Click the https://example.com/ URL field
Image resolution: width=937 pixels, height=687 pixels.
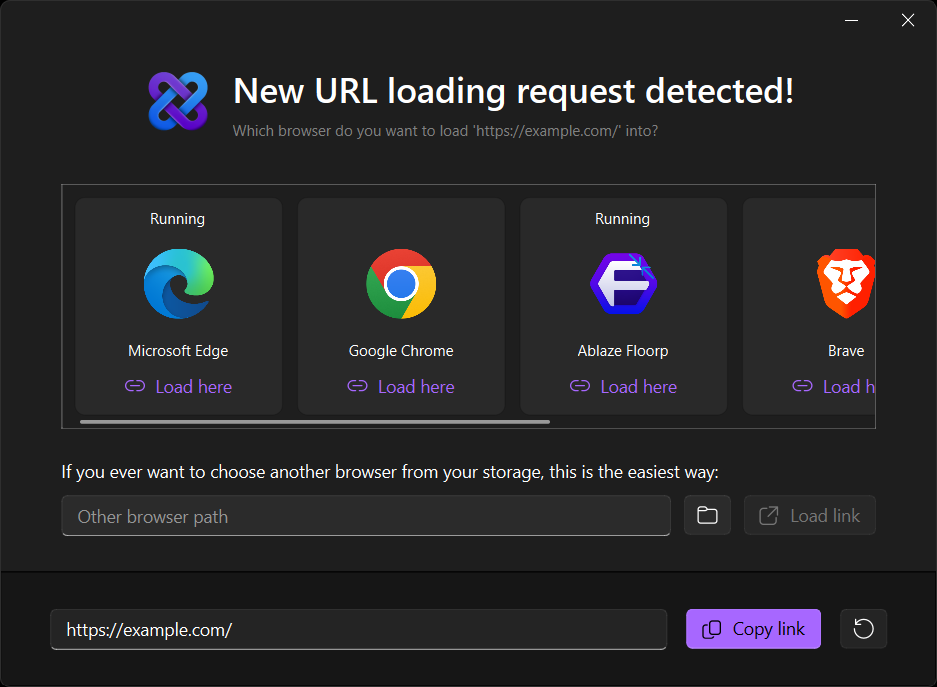pos(359,629)
